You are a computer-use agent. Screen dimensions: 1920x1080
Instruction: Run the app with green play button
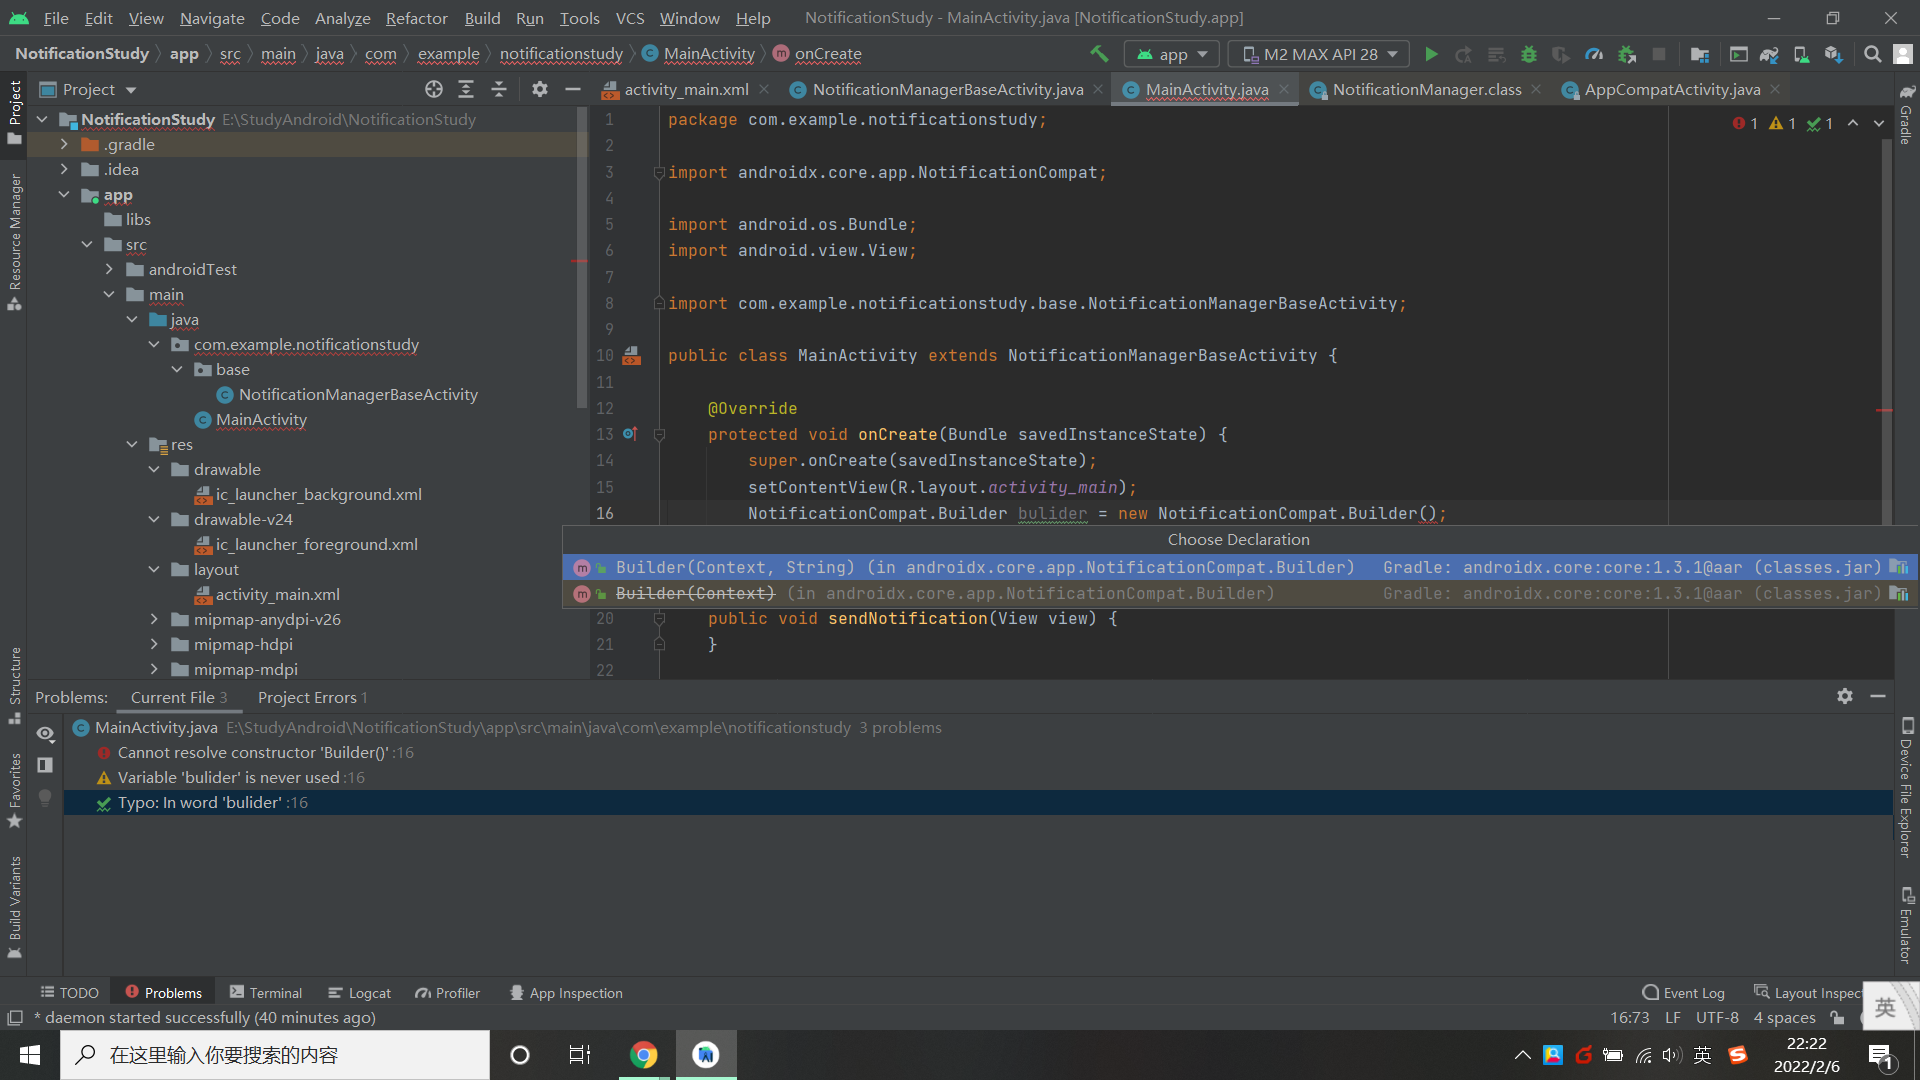[1431, 54]
